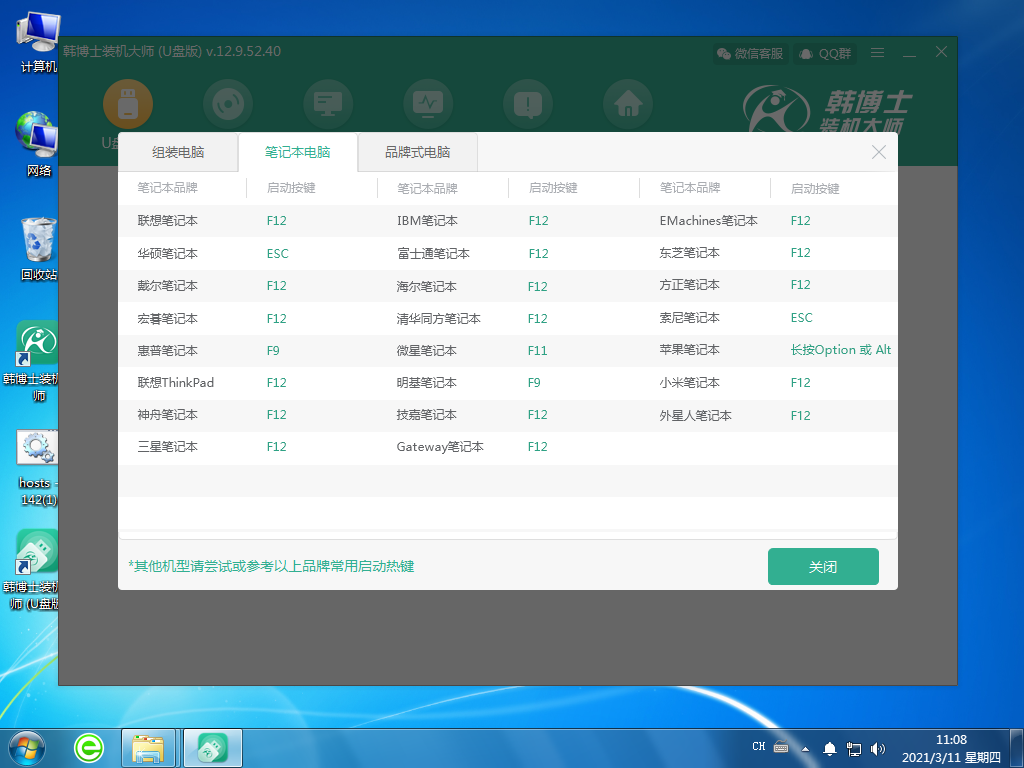Open the 回收站 Recycle Bin desktop icon
Image resolution: width=1024 pixels, height=768 pixels.
[x=36, y=237]
